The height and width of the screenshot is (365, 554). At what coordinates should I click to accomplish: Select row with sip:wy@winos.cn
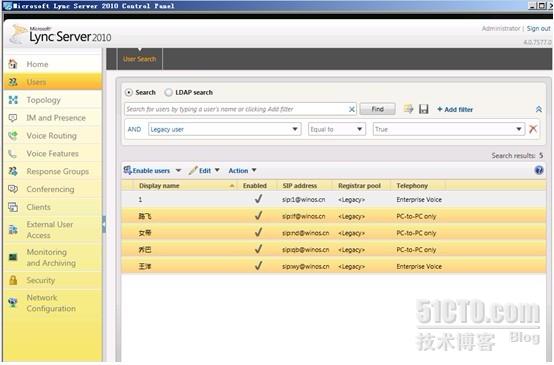pyautogui.click(x=334, y=266)
